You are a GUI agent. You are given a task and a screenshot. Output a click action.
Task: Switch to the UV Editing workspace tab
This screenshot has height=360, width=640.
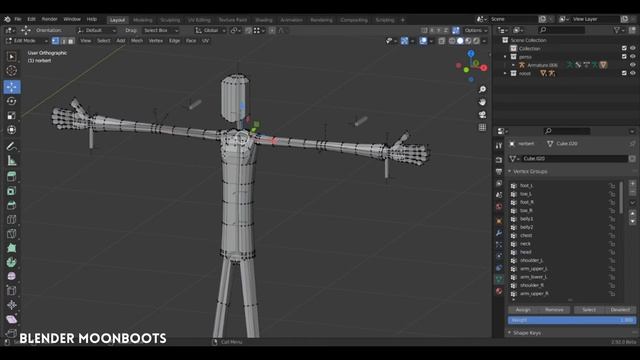click(x=199, y=20)
